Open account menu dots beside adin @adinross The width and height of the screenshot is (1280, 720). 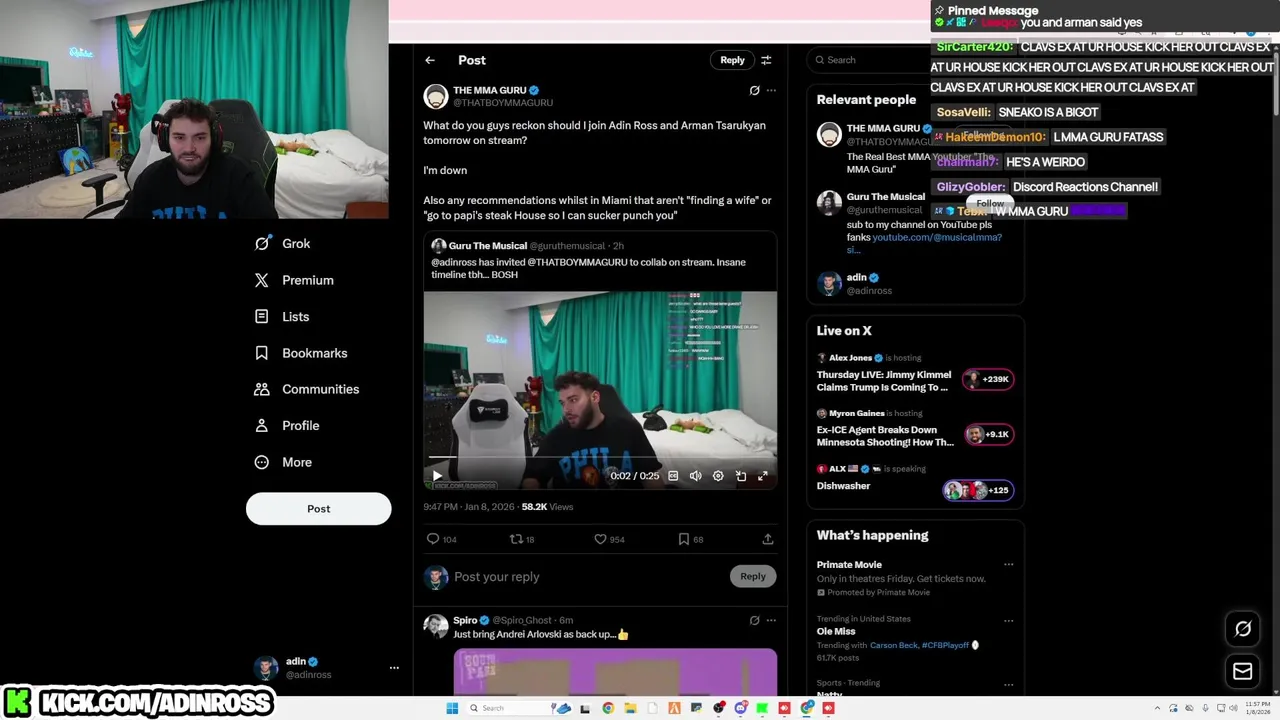point(394,667)
